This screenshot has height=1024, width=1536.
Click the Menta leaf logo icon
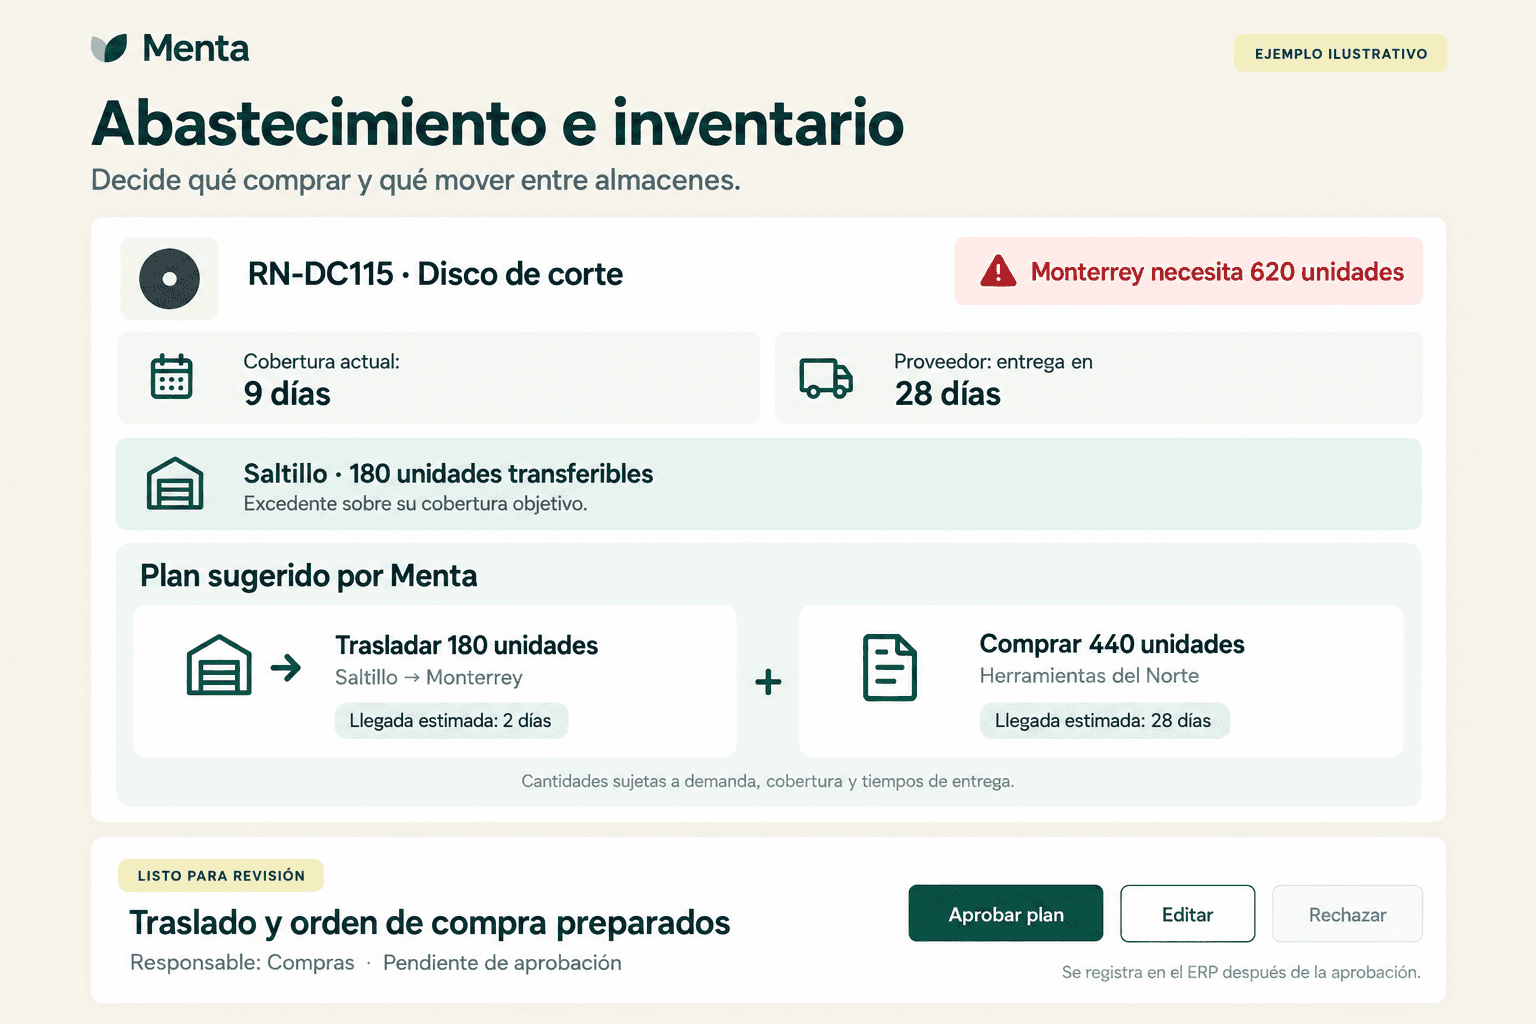(x=109, y=48)
